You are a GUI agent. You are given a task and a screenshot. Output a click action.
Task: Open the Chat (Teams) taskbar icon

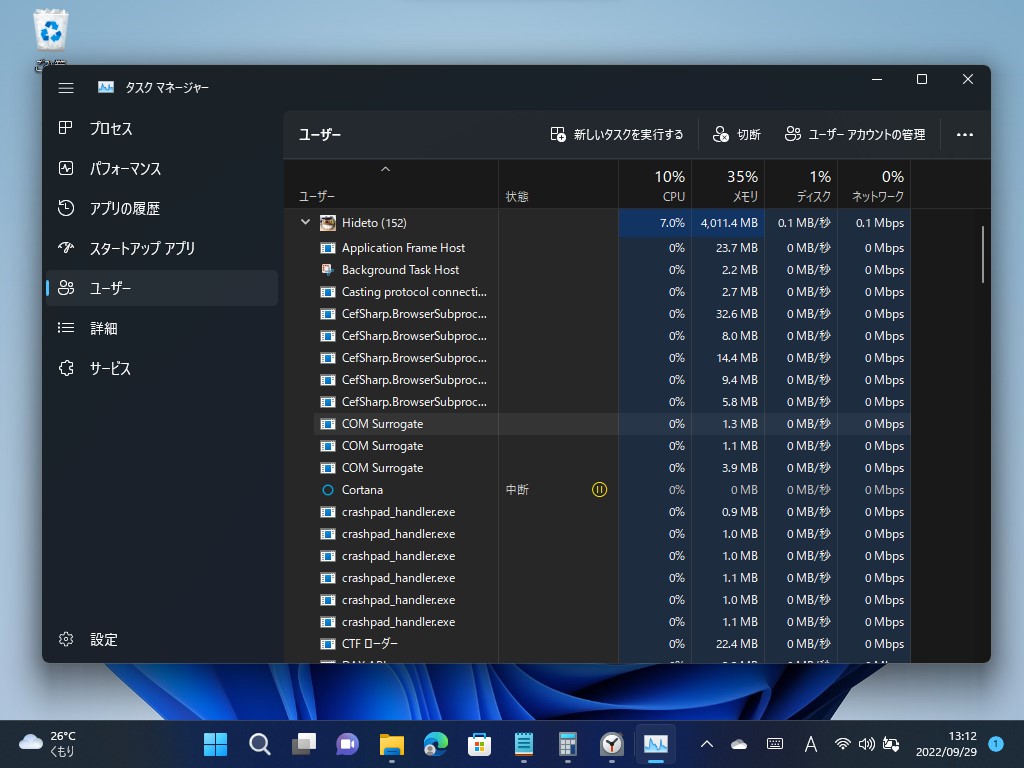coord(347,744)
